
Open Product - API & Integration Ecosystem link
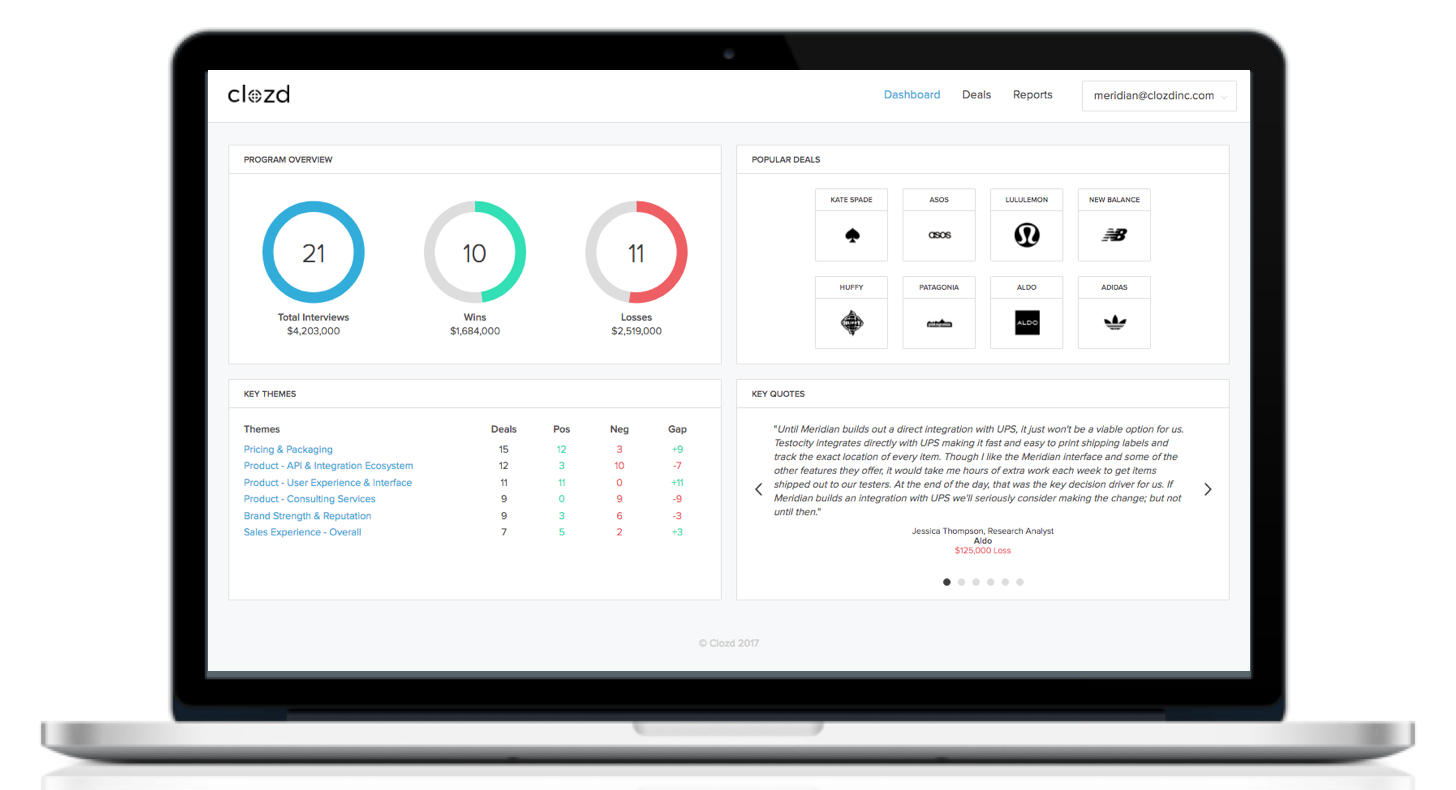point(328,466)
